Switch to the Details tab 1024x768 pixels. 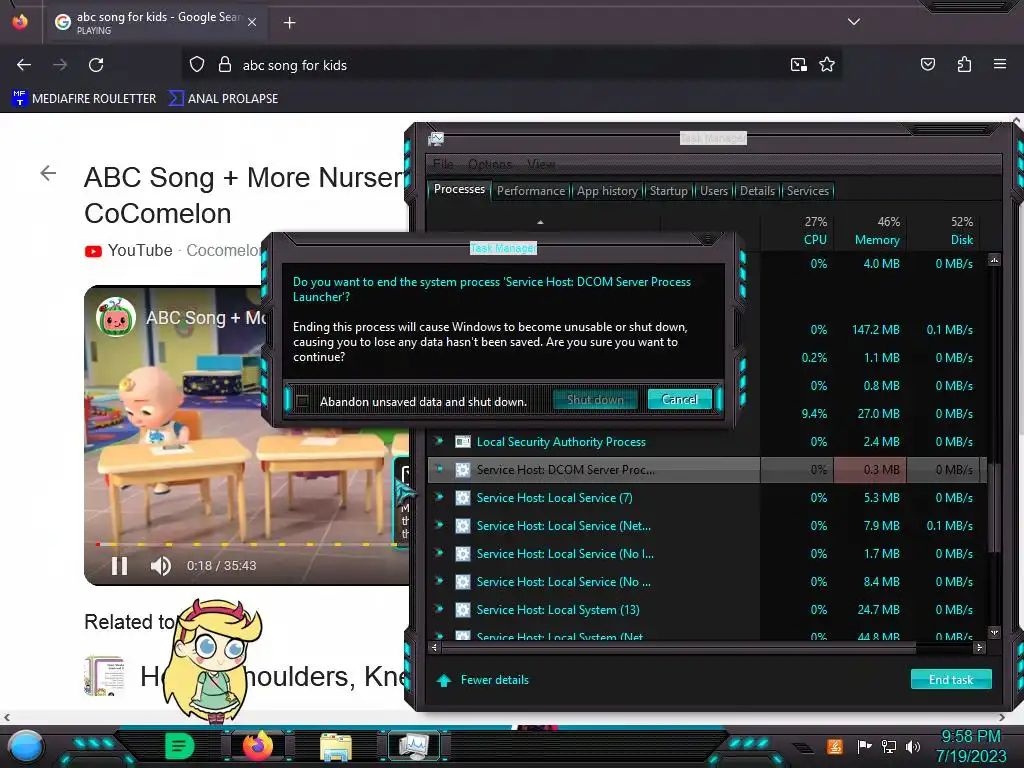tap(757, 191)
